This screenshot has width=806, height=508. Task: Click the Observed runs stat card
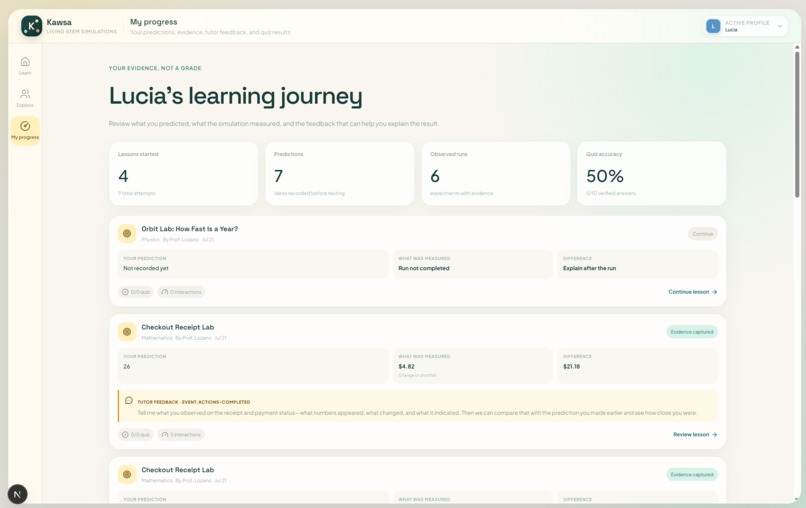coord(496,174)
